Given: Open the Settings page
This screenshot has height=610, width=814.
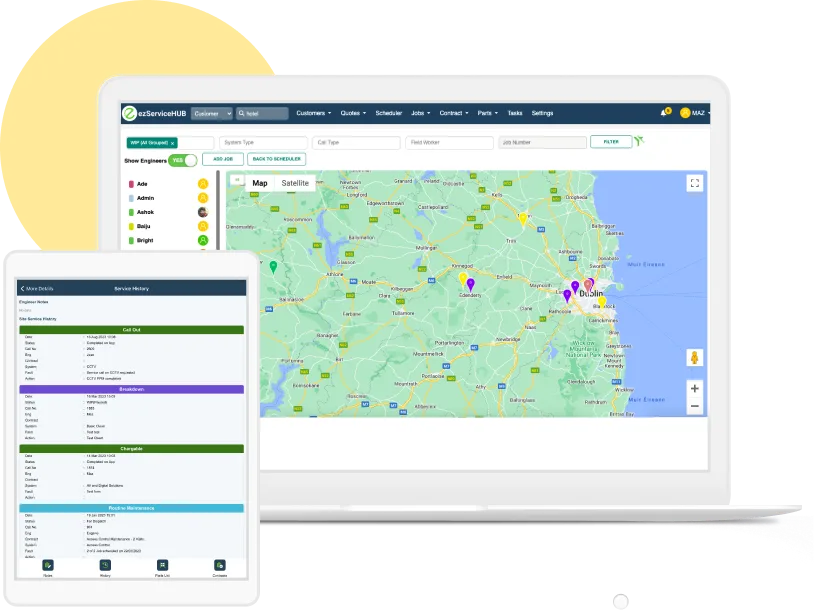Looking at the screenshot, I should tap(542, 113).
